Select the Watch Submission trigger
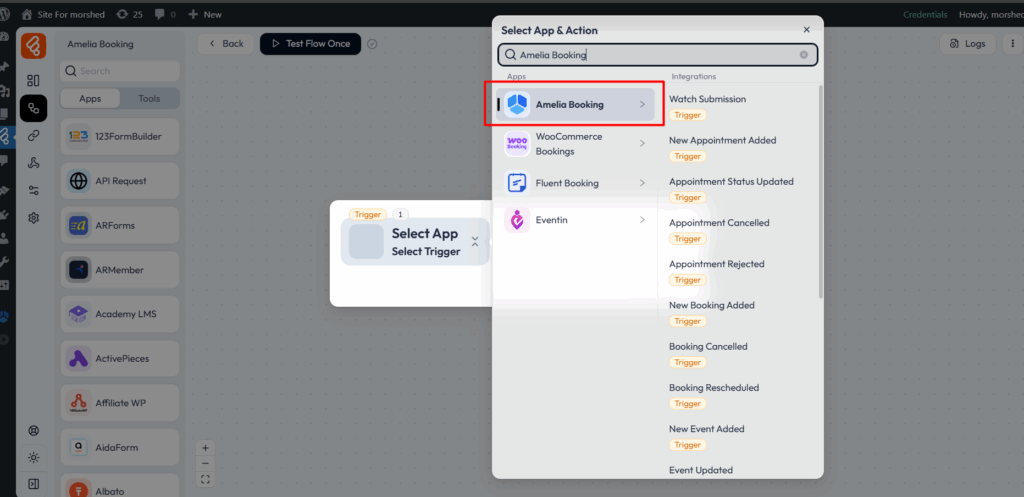 (x=707, y=99)
